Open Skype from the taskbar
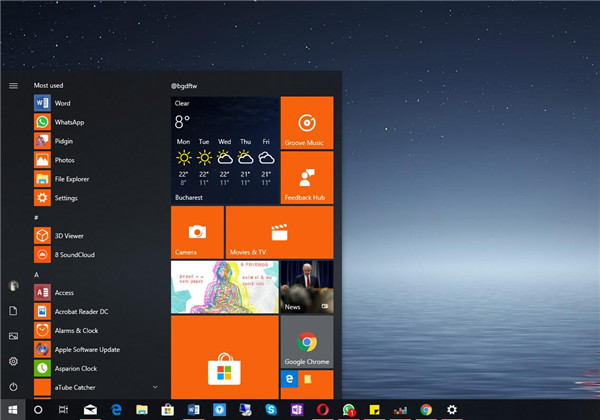600x420 pixels. pyautogui.click(x=271, y=410)
